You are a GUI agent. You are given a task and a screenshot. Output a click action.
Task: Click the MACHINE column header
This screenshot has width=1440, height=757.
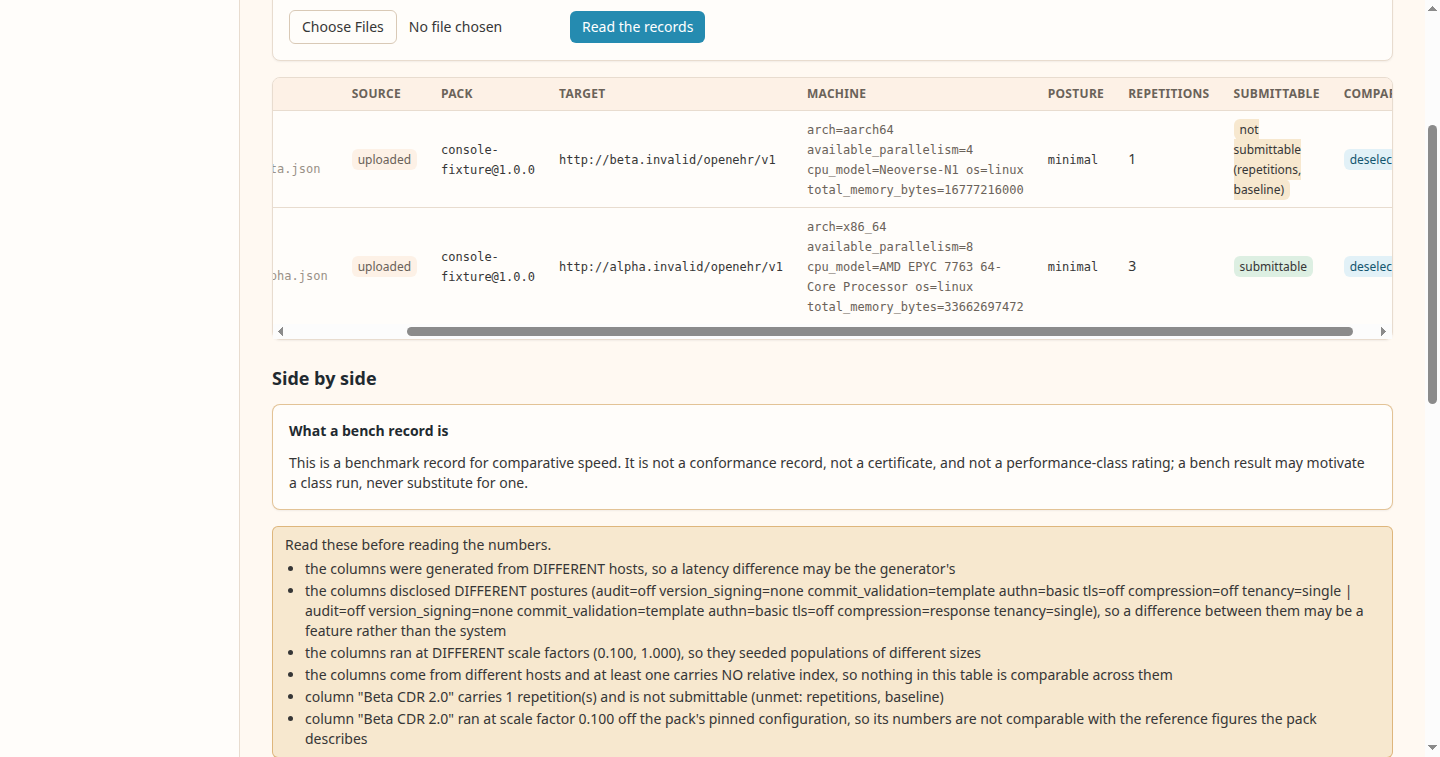pos(837,94)
